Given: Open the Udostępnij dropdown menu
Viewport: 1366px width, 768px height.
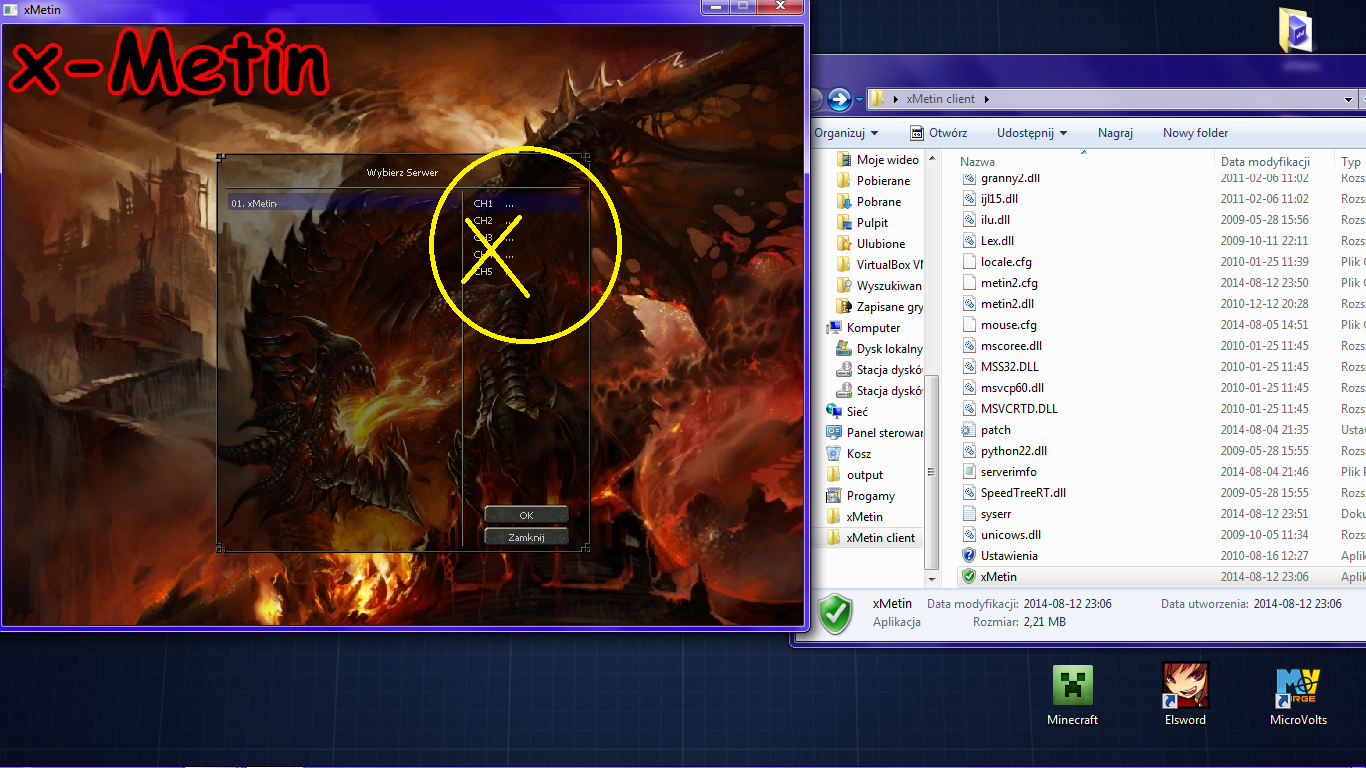Looking at the screenshot, I should [1032, 133].
